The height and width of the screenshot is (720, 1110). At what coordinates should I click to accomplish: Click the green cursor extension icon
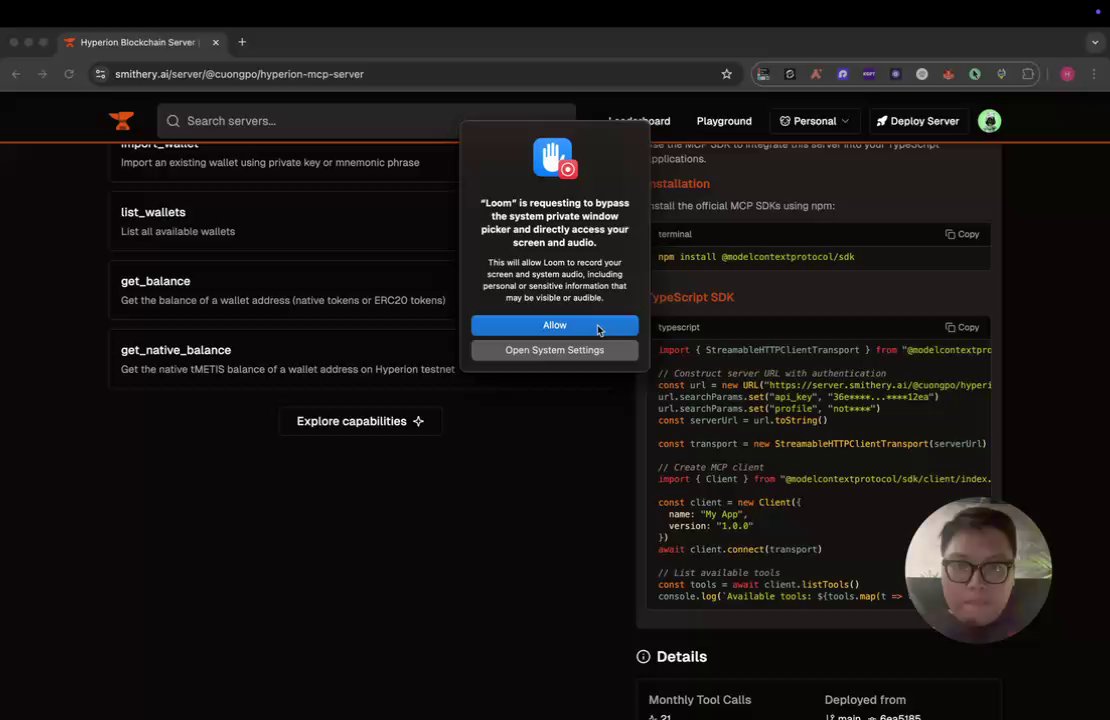coord(975,74)
